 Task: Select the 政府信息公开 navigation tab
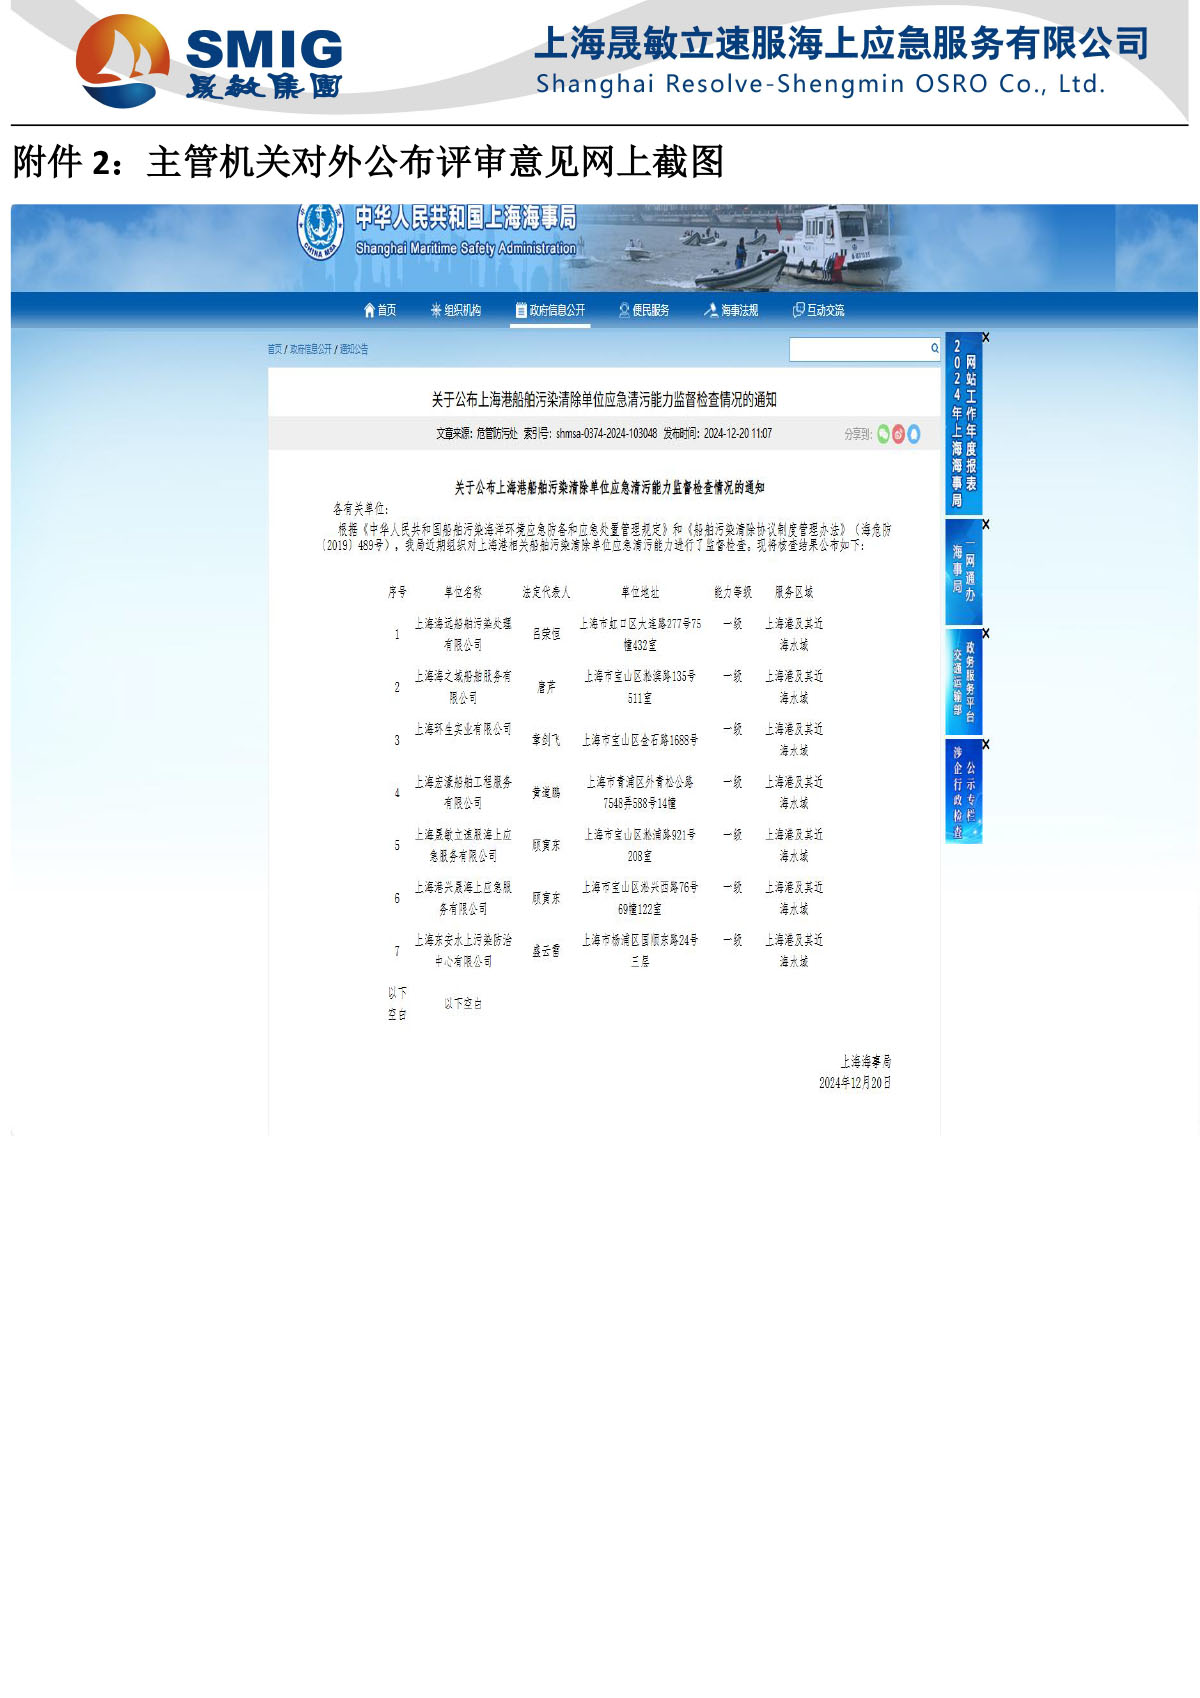click(550, 311)
